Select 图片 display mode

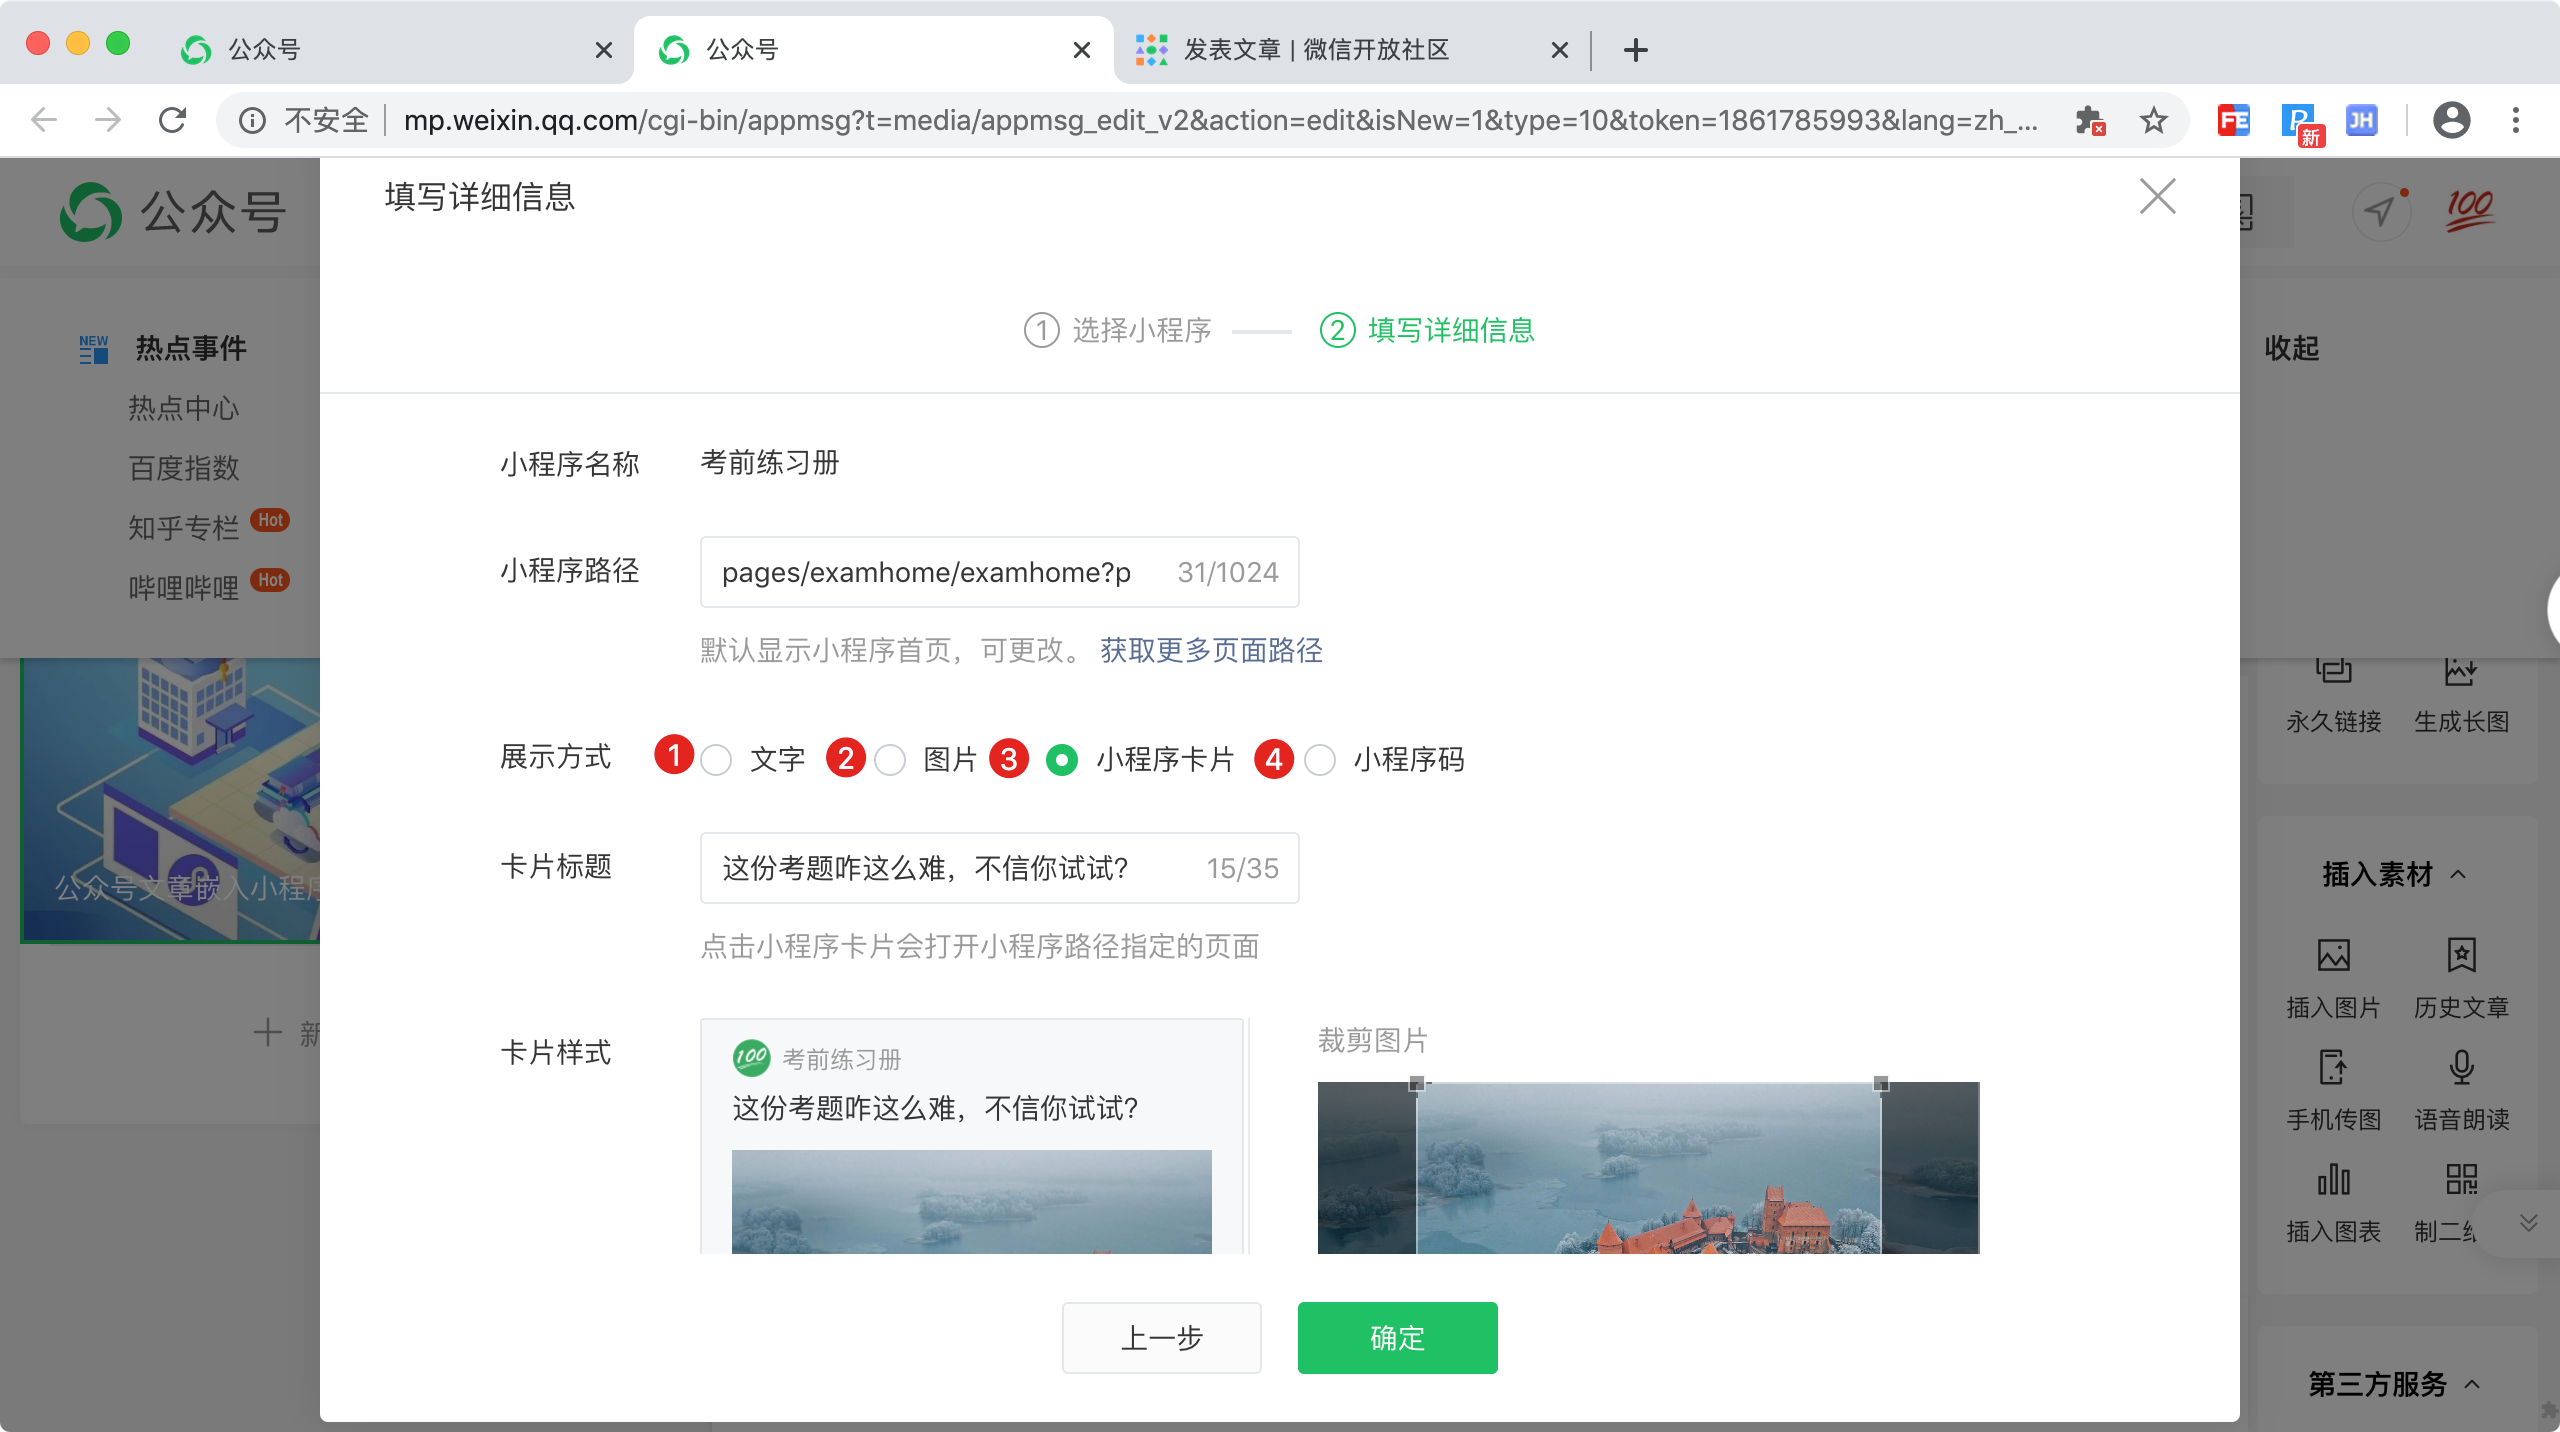point(890,760)
